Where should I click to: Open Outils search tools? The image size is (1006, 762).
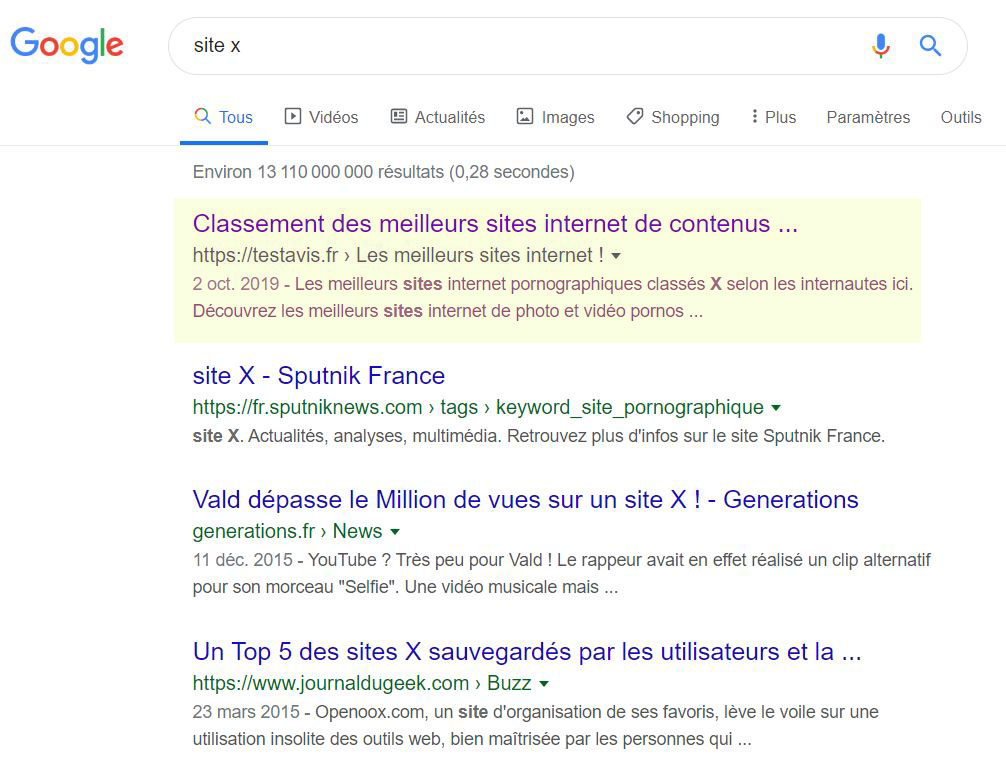[961, 117]
